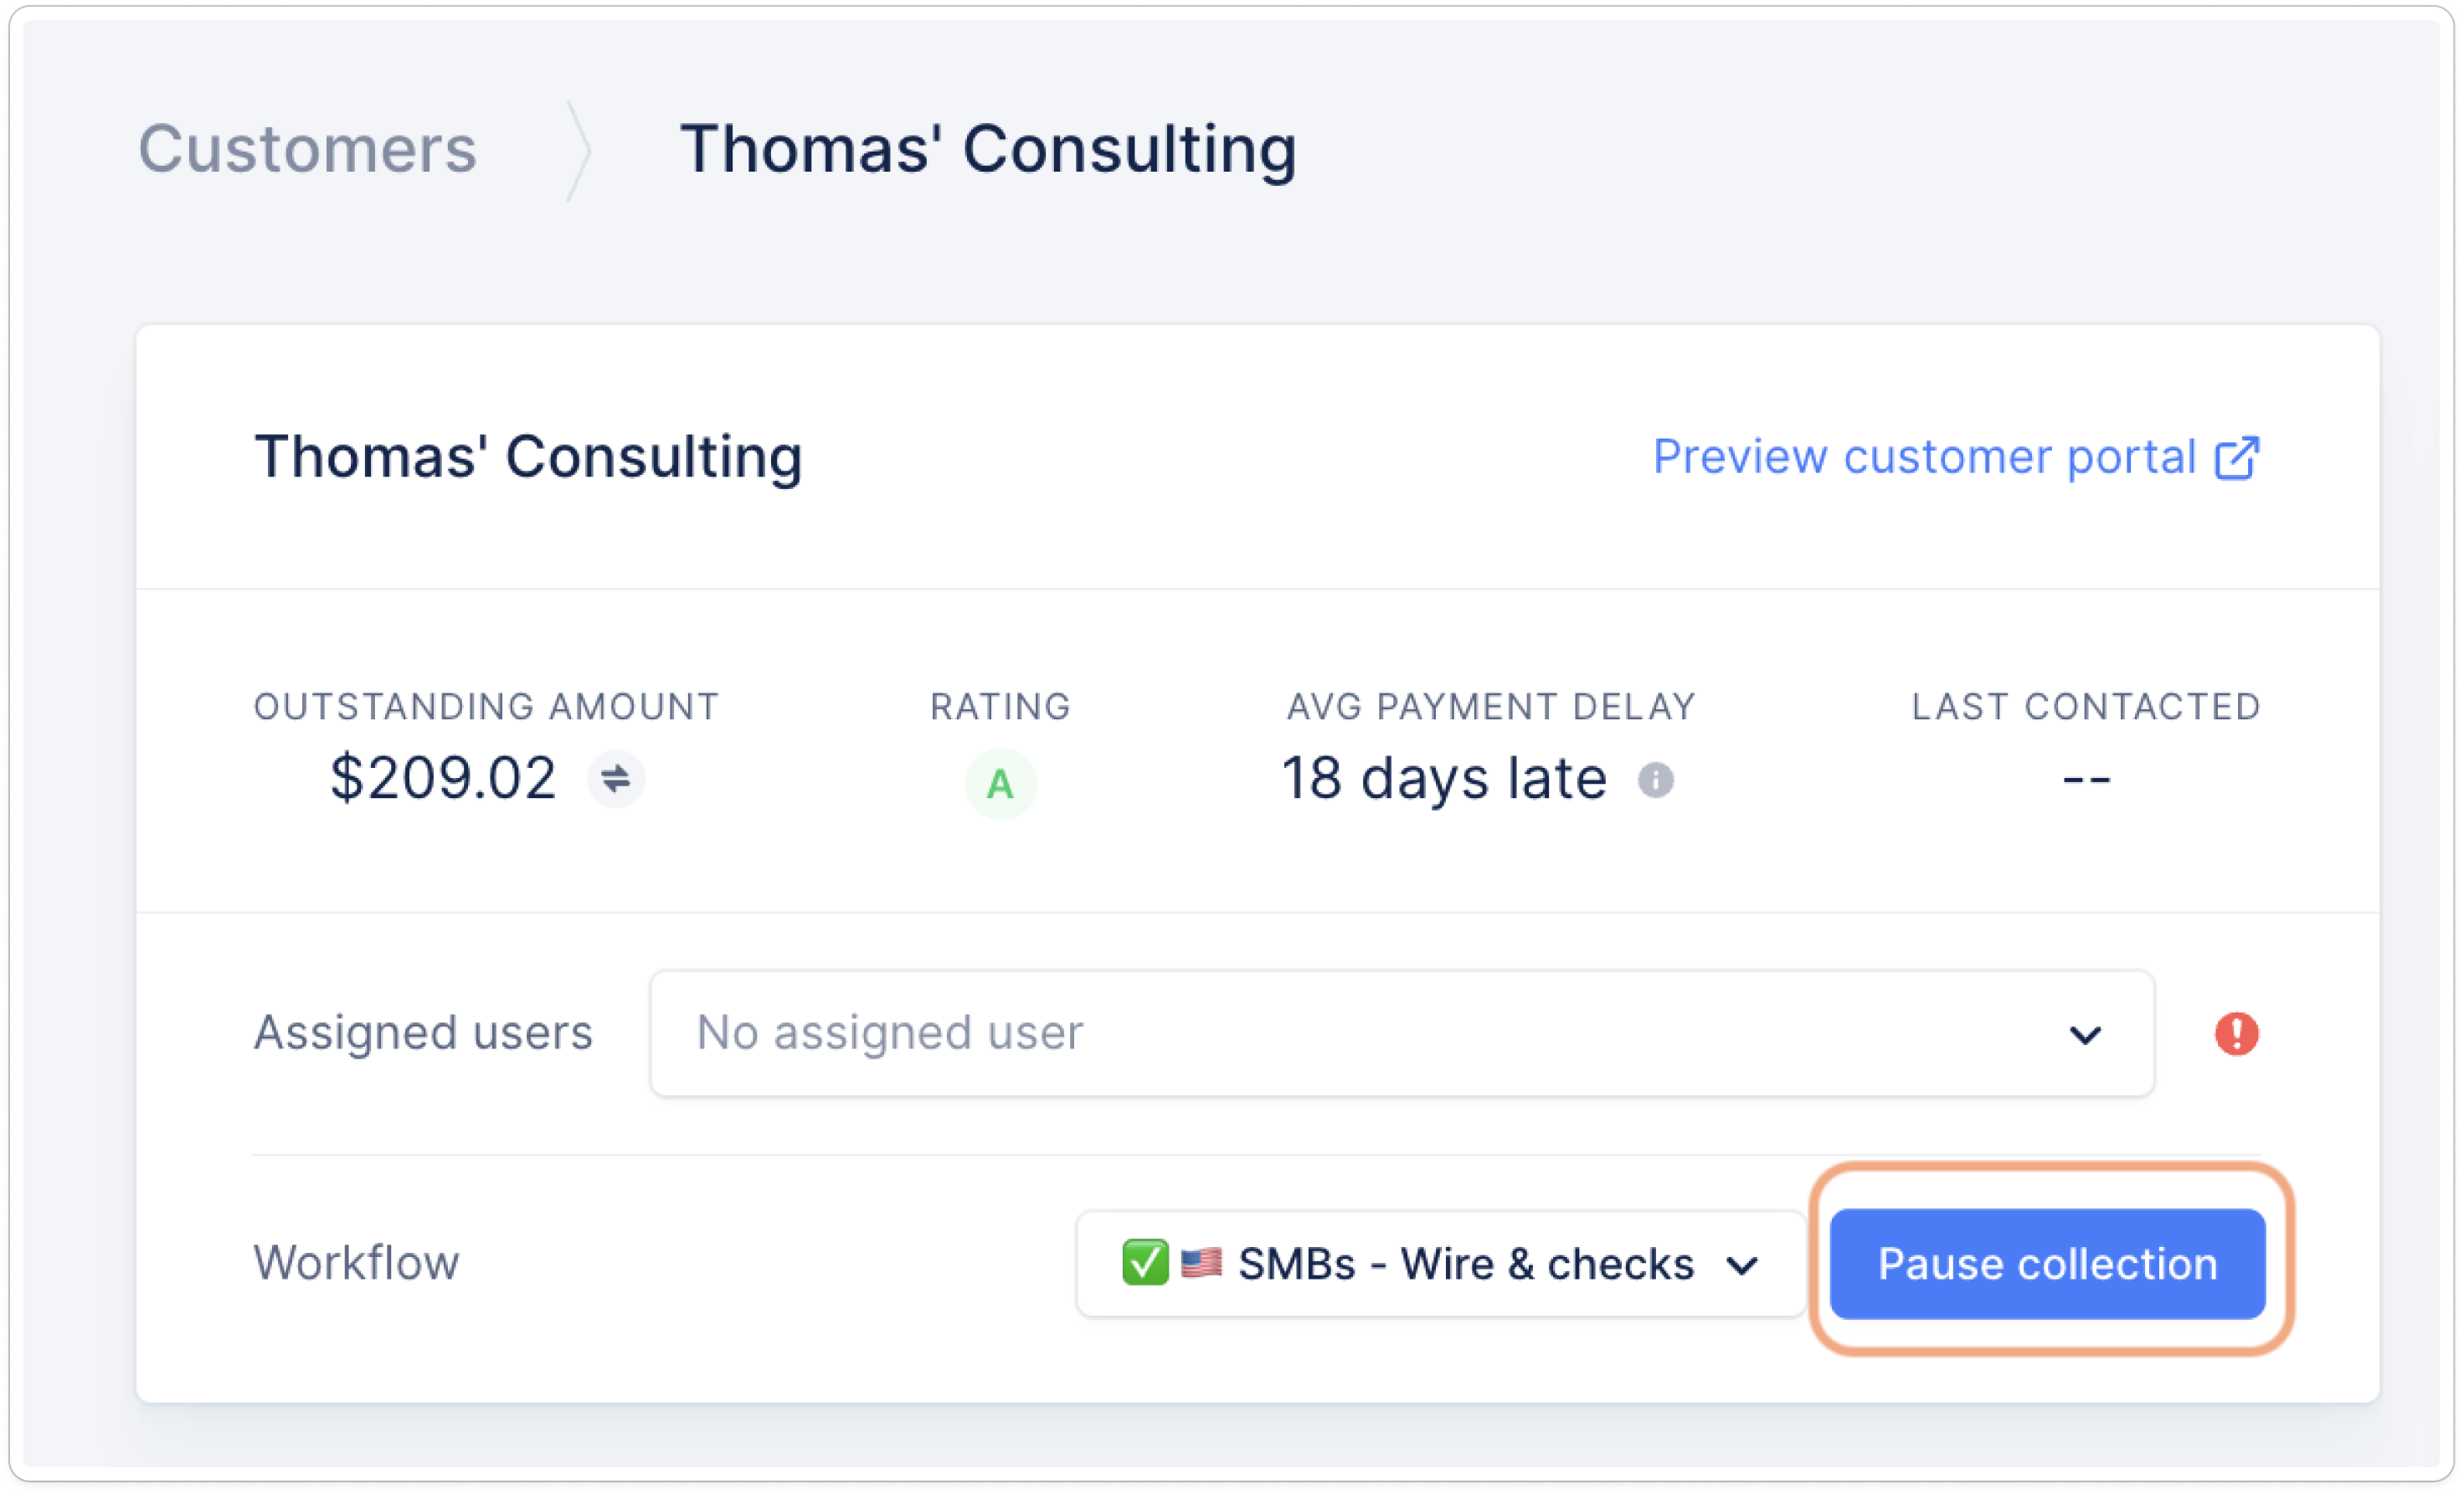The image size is (2464, 1494).
Task: Click the Last Contacted dashes value
Action: pyautogui.click(x=2086, y=778)
